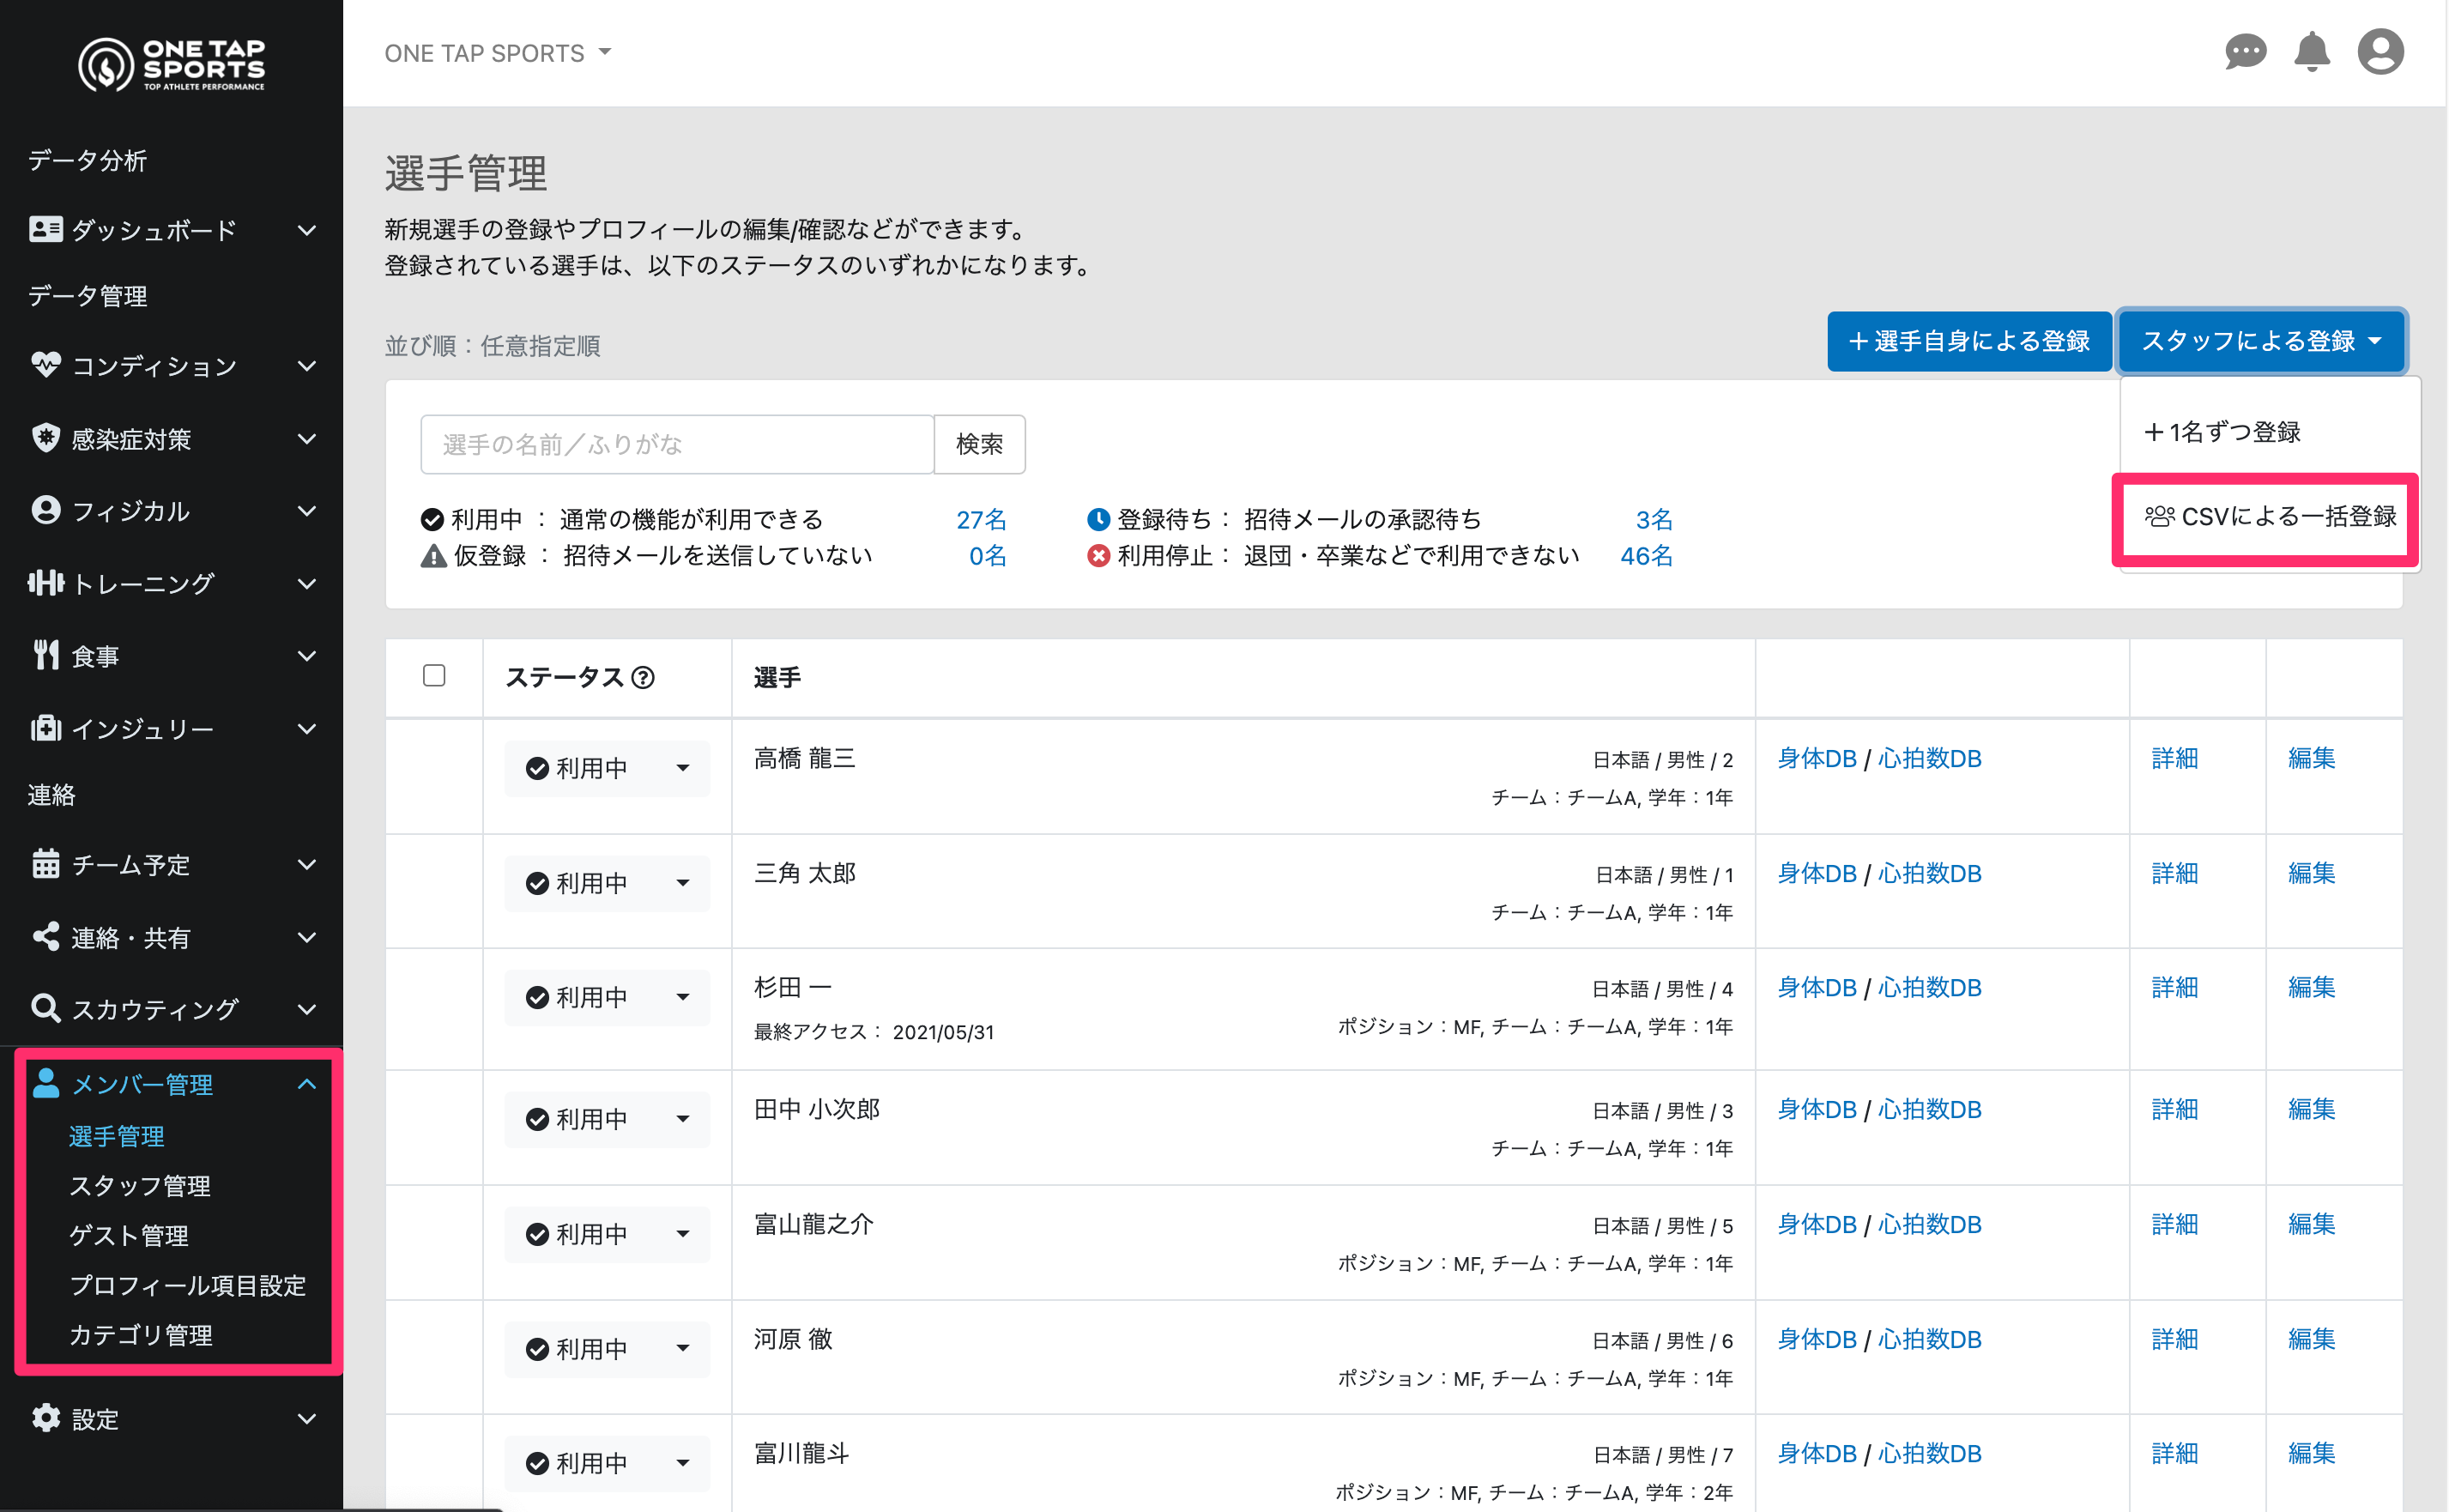Click the 利用停止 red cross icon
Screen dimensions: 2449x1512
1098,556
